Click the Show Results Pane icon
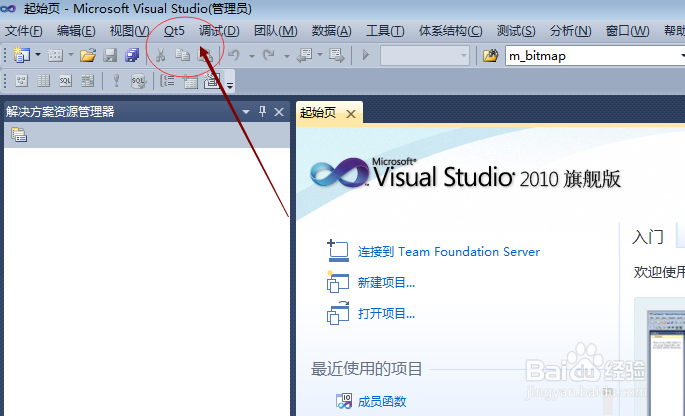The height and width of the screenshot is (416, 685). [87, 81]
